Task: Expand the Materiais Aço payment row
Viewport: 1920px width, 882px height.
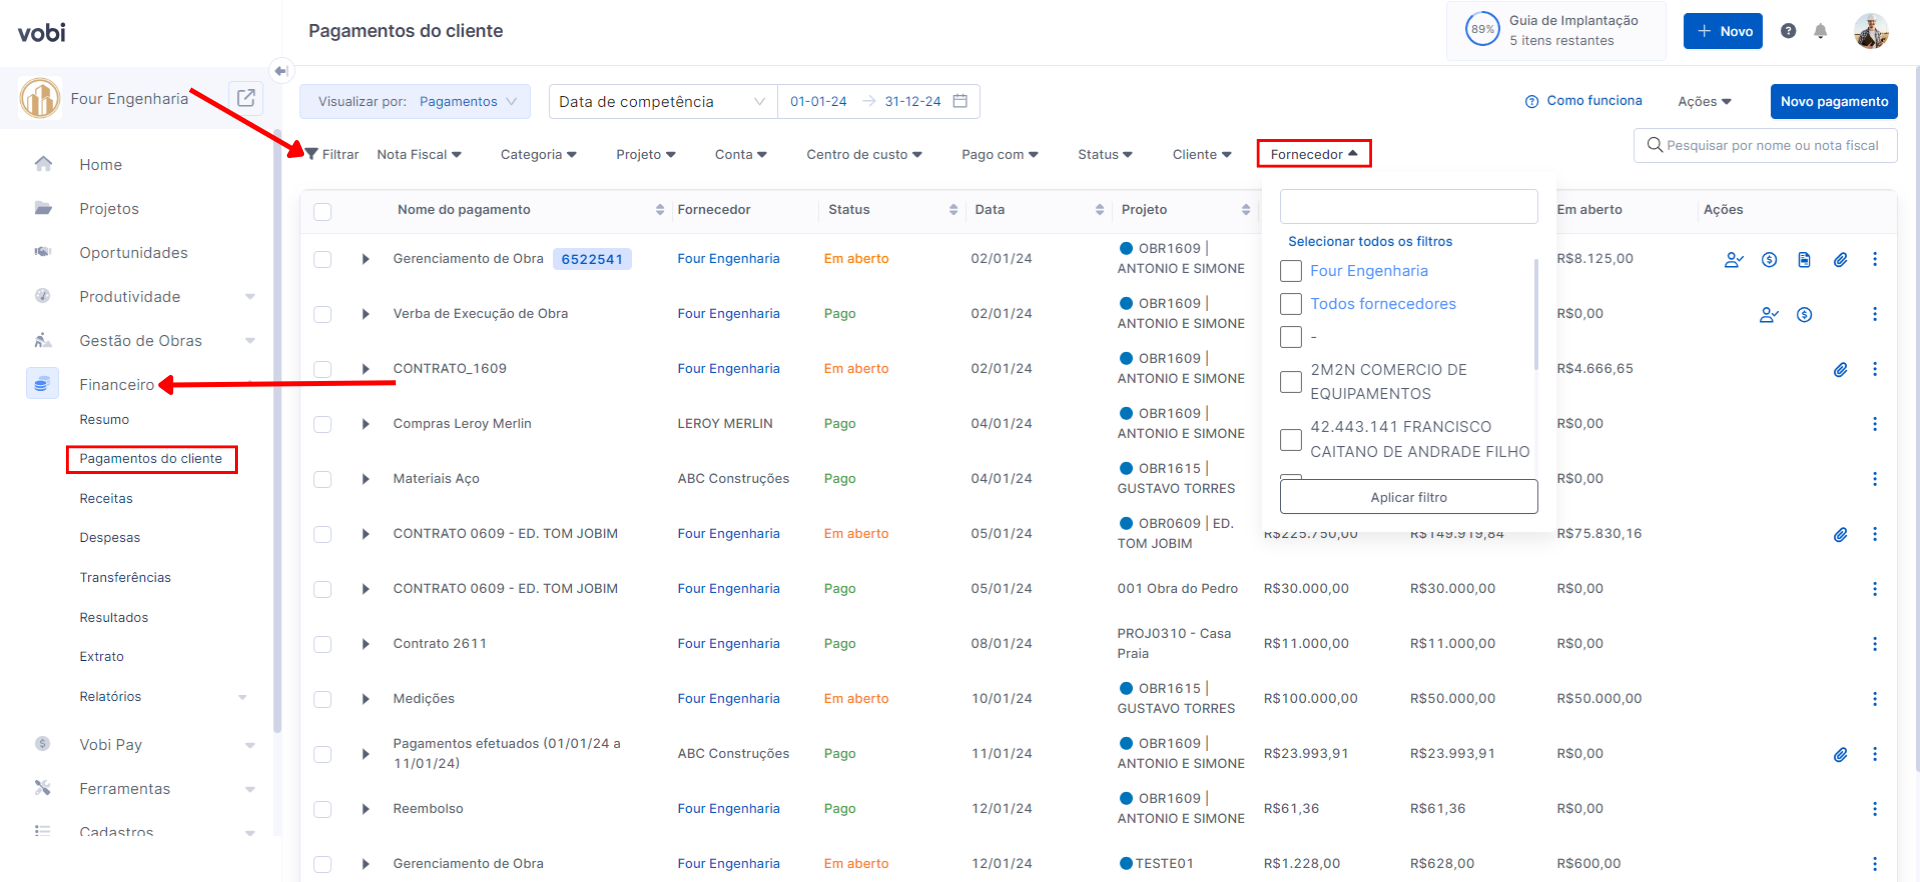Action: pos(366,479)
